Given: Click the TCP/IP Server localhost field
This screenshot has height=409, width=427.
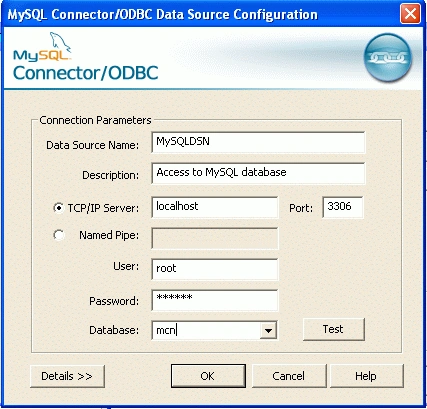Looking at the screenshot, I should tap(215, 207).
